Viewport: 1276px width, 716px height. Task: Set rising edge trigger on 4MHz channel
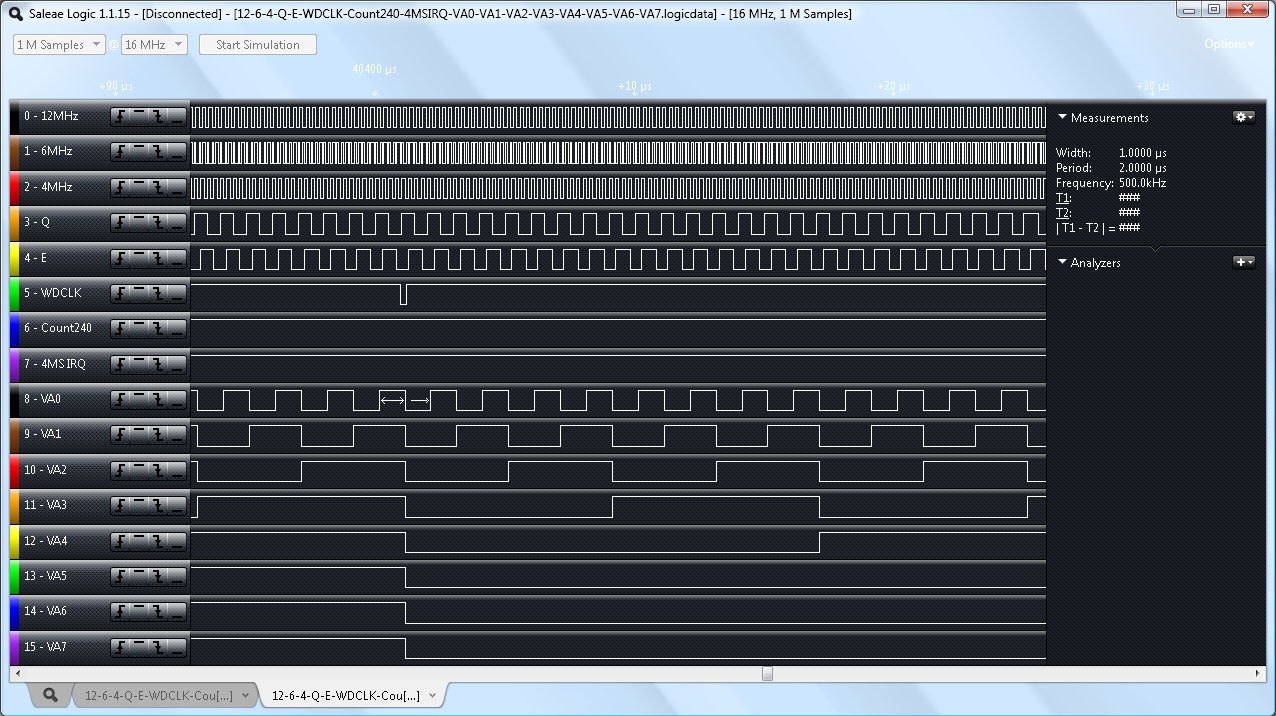120,187
